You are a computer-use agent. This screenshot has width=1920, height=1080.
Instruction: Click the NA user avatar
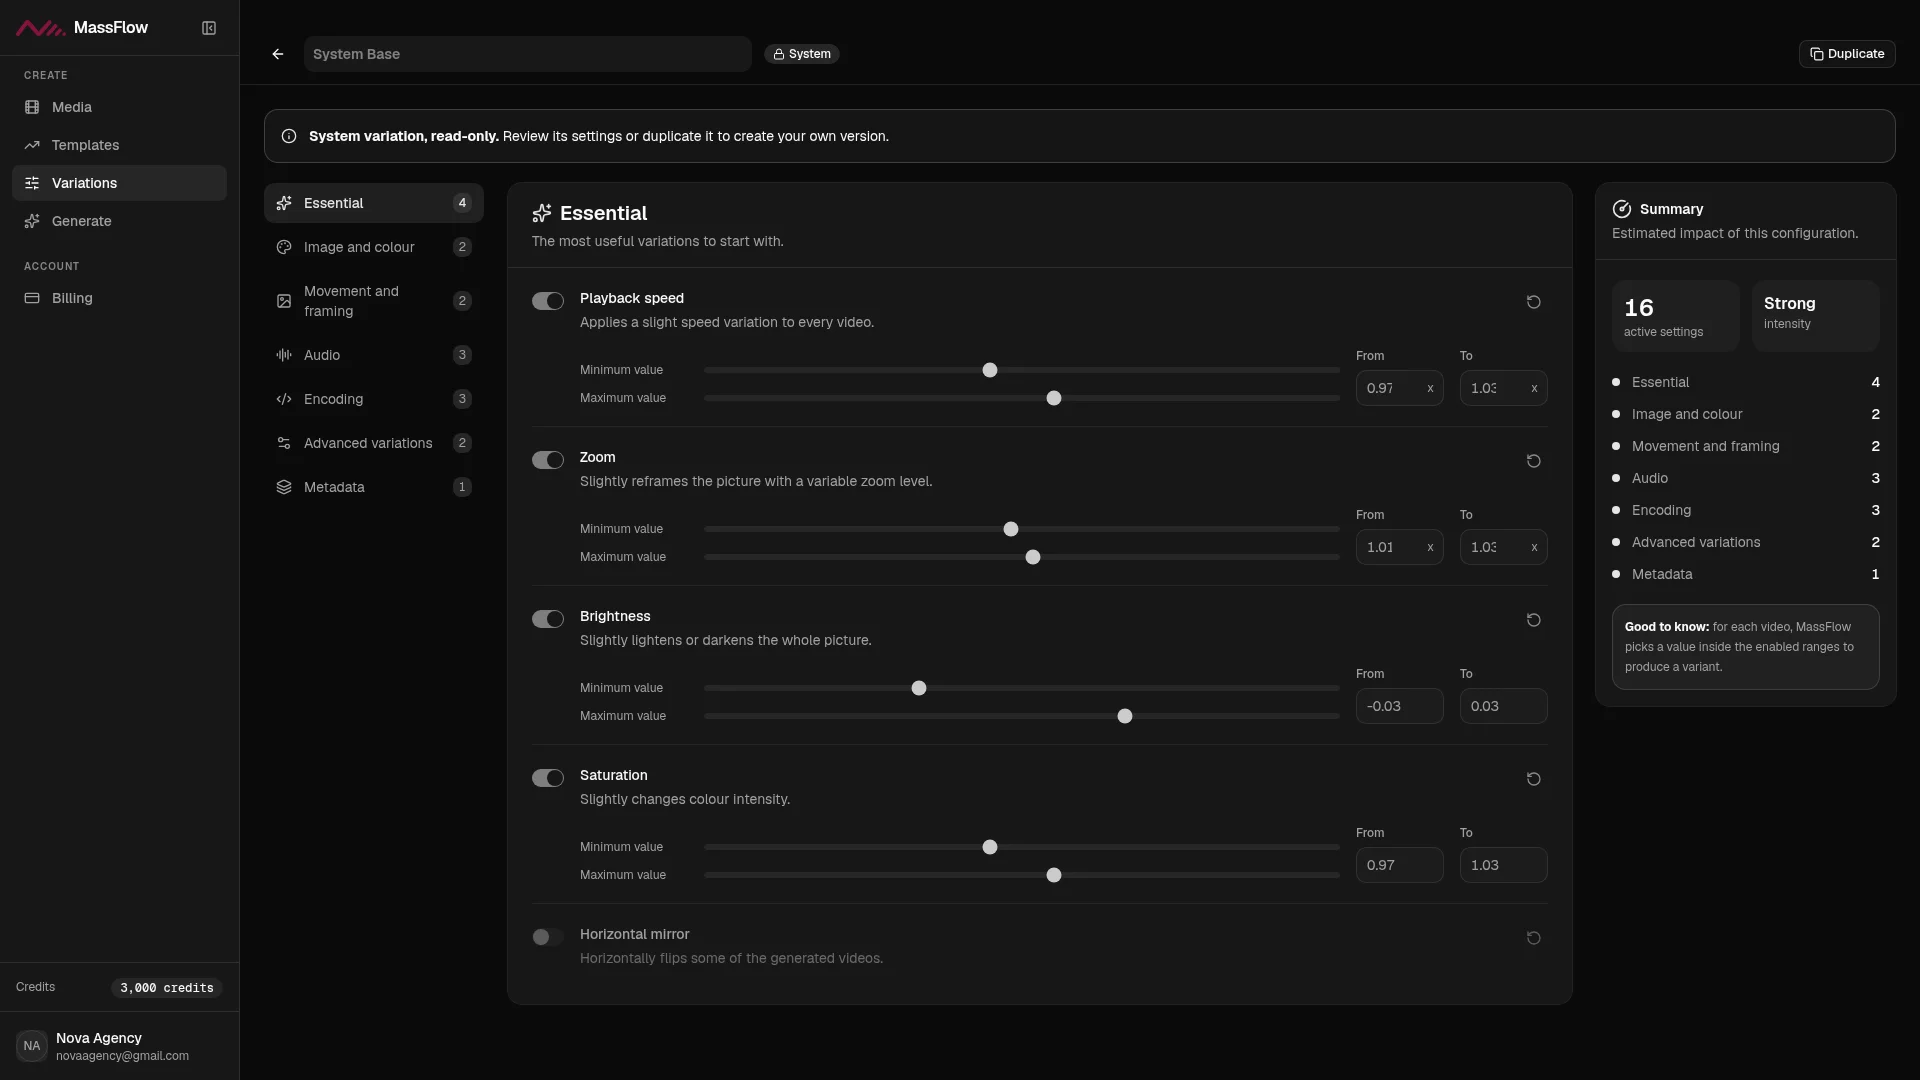coord(32,1046)
